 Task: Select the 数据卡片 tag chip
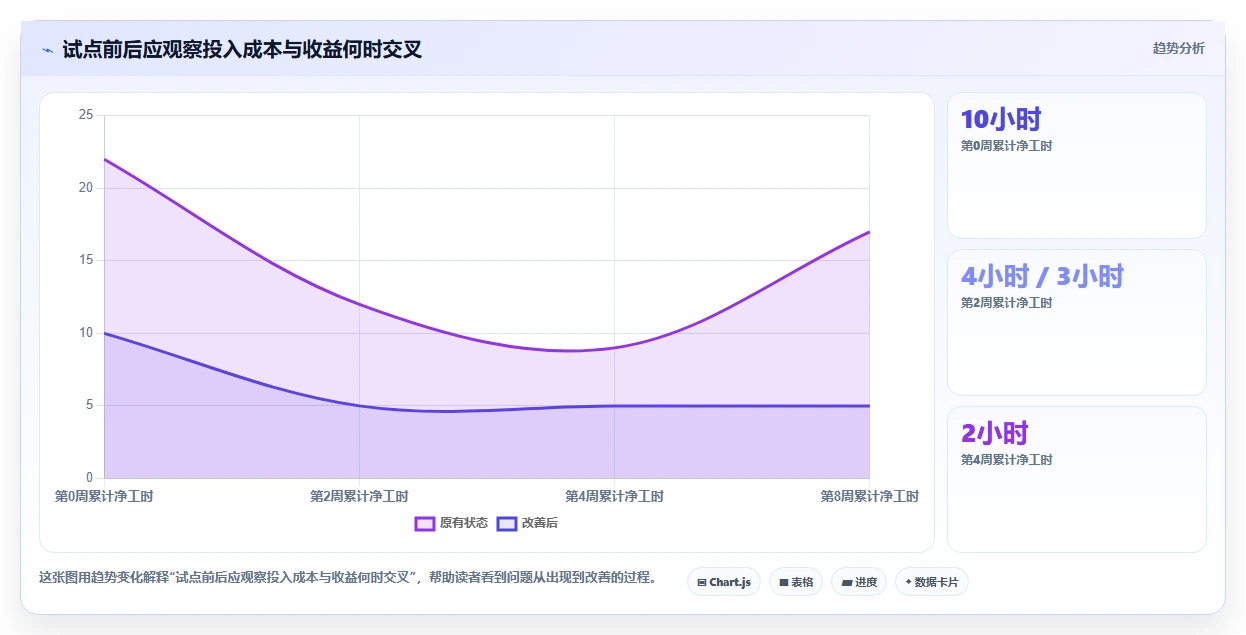931,582
